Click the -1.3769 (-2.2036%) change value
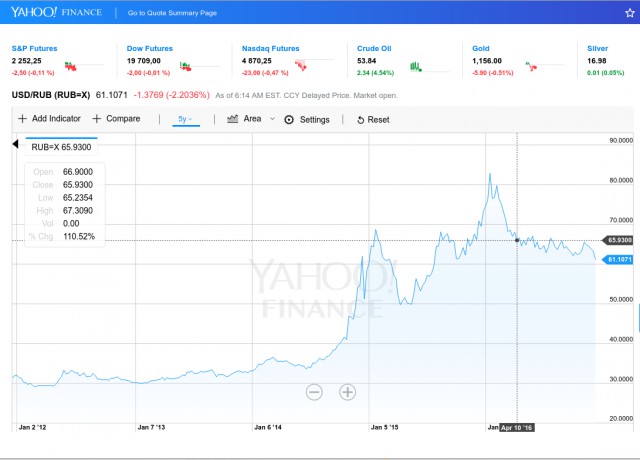640x460 pixels. click(171, 95)
